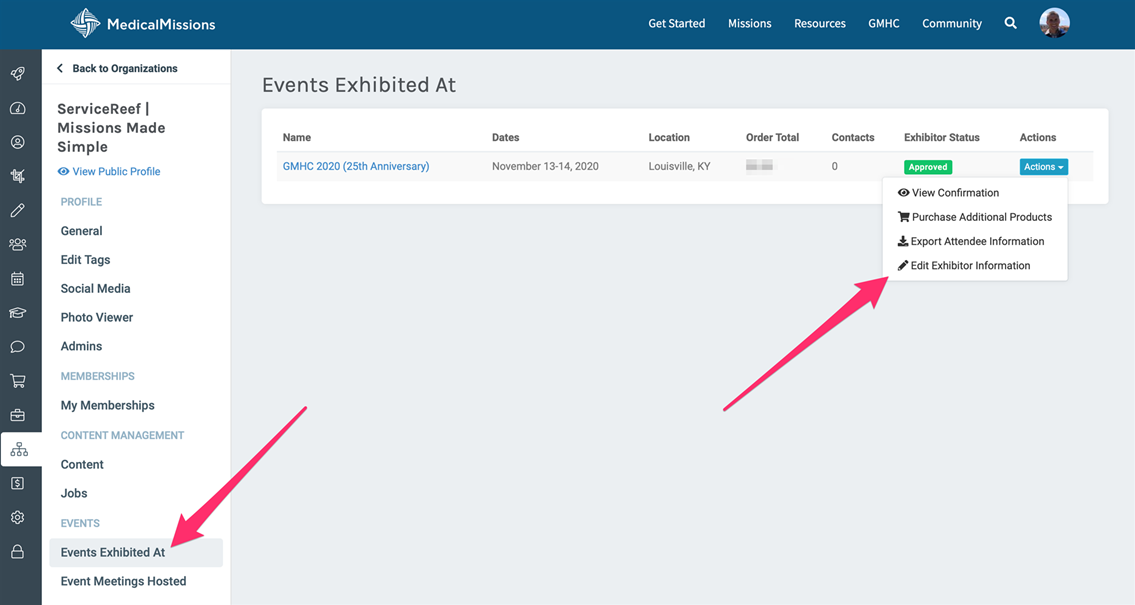
Task: Open the settings gear sidebar icon
Action: point(18,518)
